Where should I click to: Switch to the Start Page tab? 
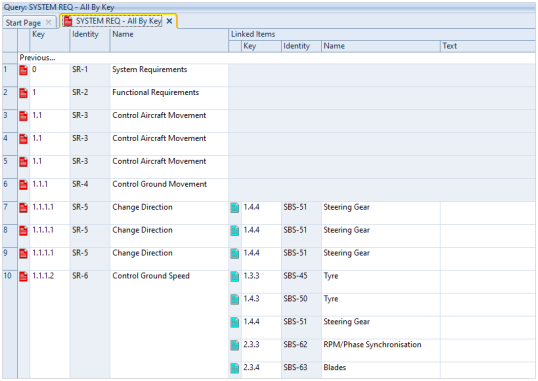click(23, 23)
